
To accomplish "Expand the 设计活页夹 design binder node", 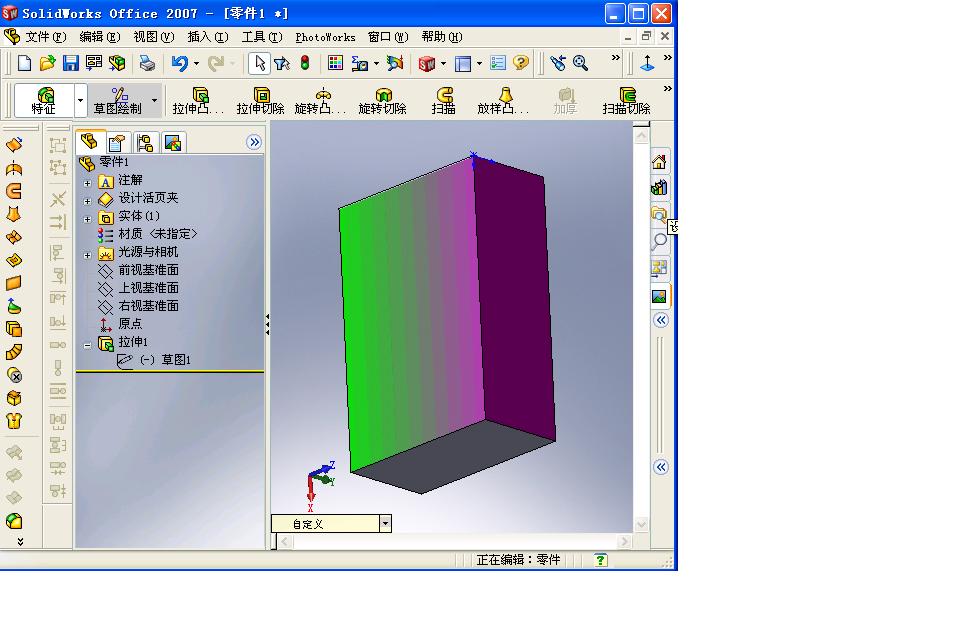I will pyautogui.click(x=87, y=201).
